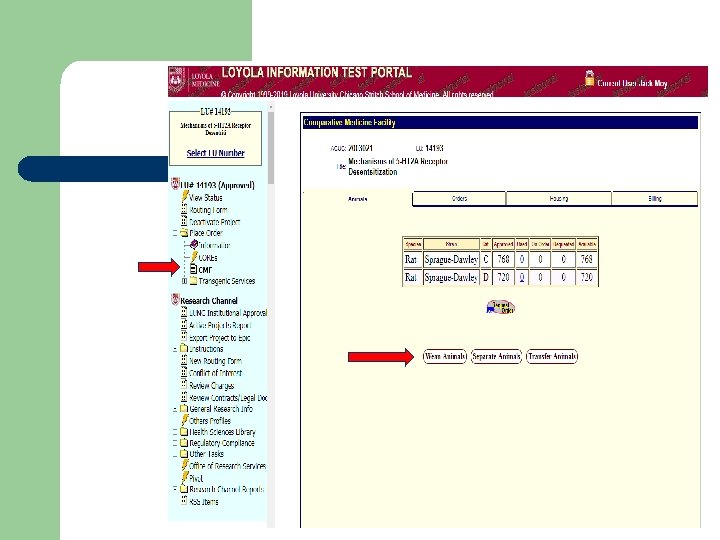Click the padlock icon beside Current User
This screenshot has width=720, height=540.
click(589, 78)
